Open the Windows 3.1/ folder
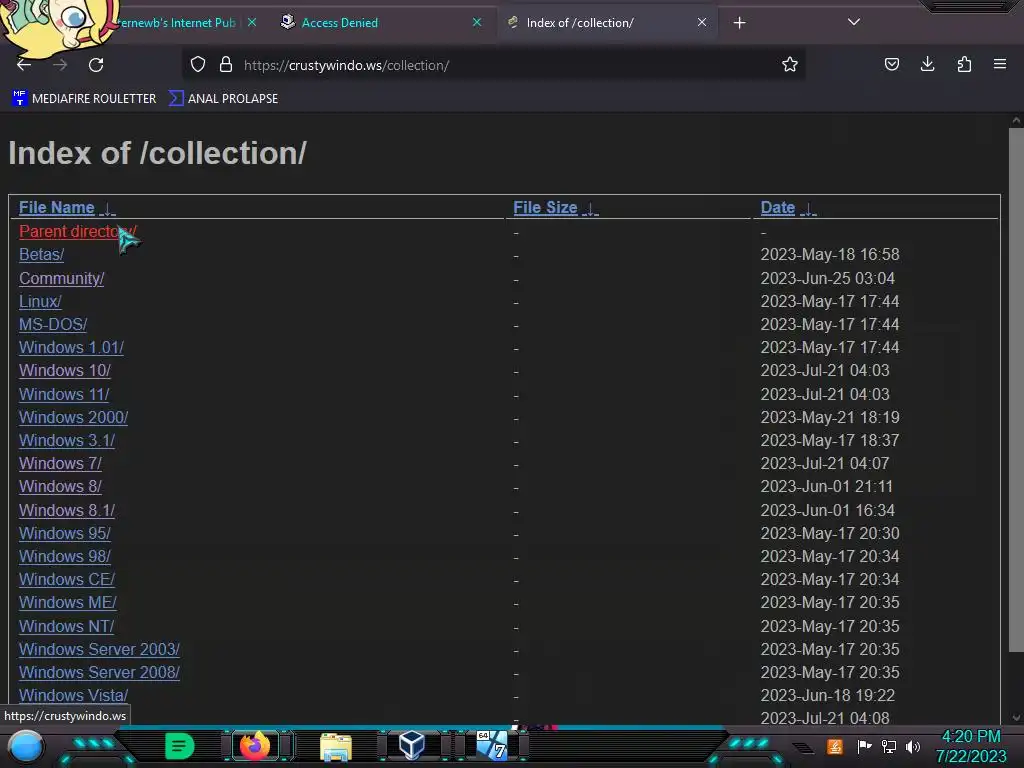Image resolution: width=1024 pixels, height=768 pixels. coord(67,441)
